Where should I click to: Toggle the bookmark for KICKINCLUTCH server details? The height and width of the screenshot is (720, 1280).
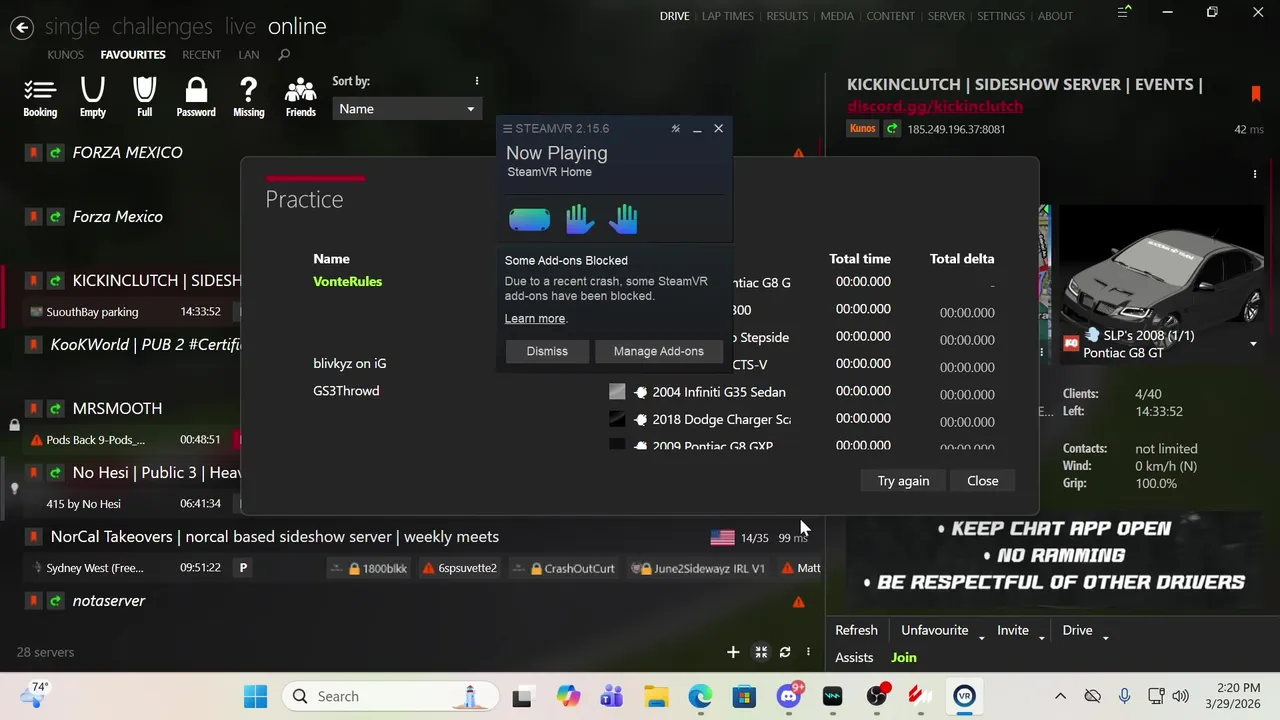coord(1256,94)
